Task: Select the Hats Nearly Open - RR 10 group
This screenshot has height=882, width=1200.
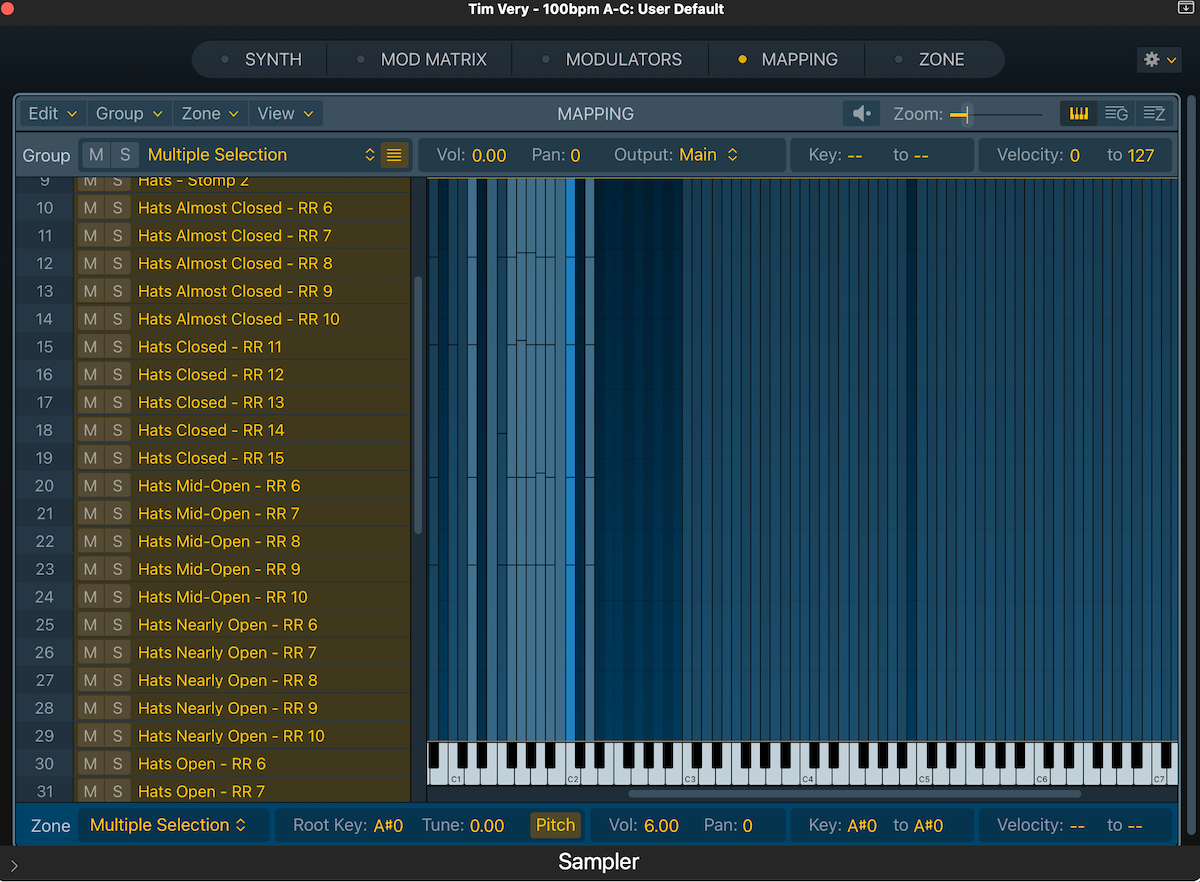Action: point(231,736)
